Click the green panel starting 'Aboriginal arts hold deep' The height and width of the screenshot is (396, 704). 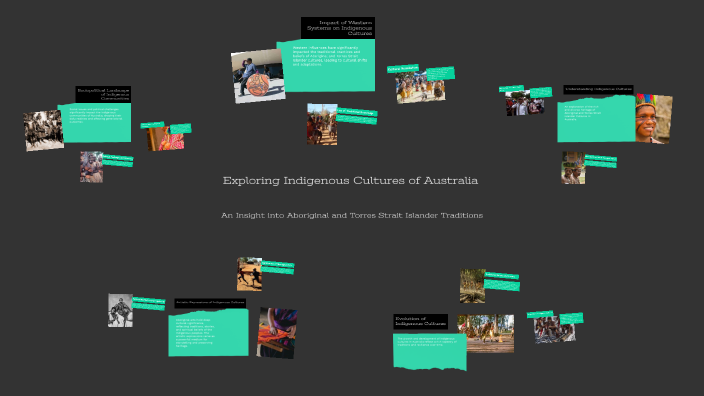point(208,333)
